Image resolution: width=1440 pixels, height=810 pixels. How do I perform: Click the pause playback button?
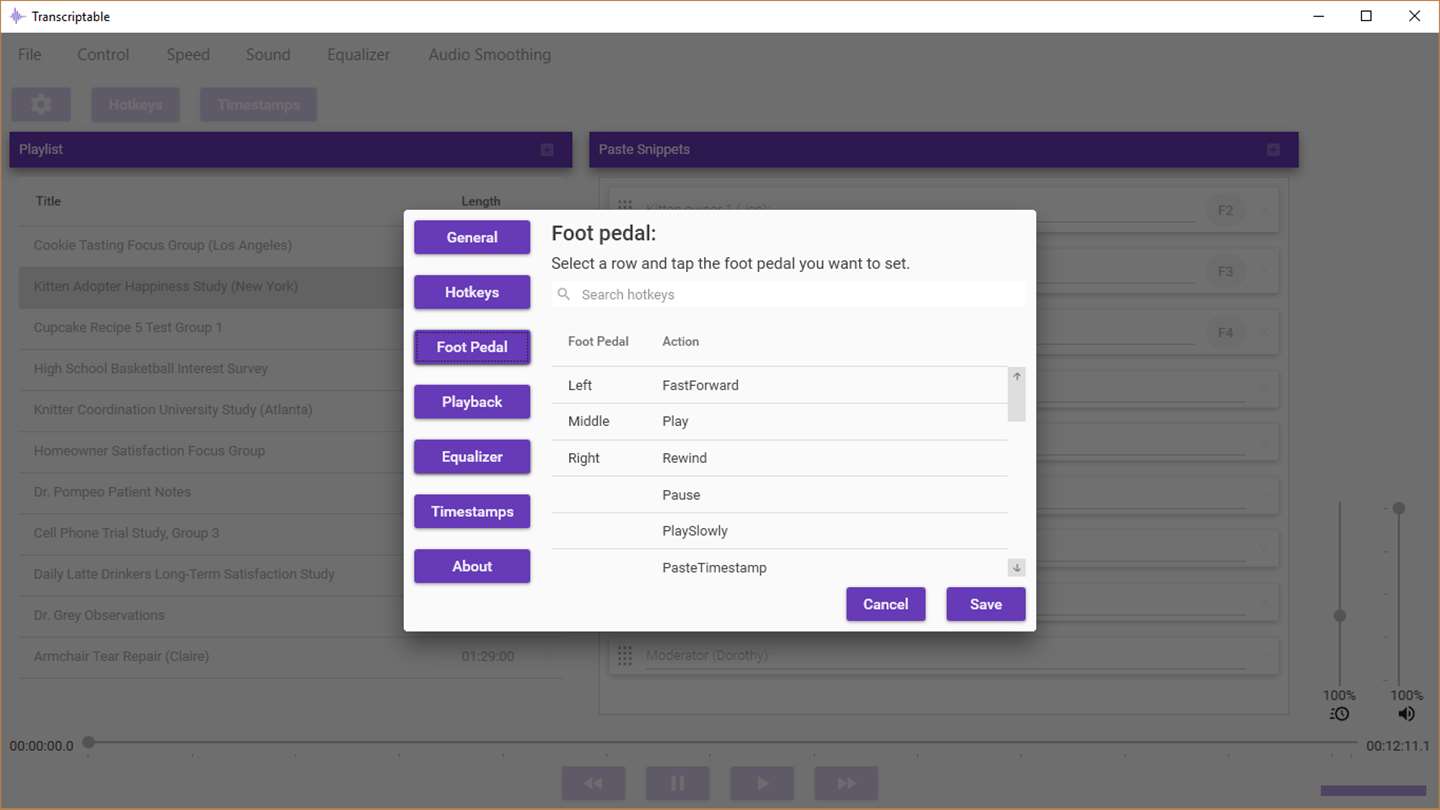(x=678, y=783)
